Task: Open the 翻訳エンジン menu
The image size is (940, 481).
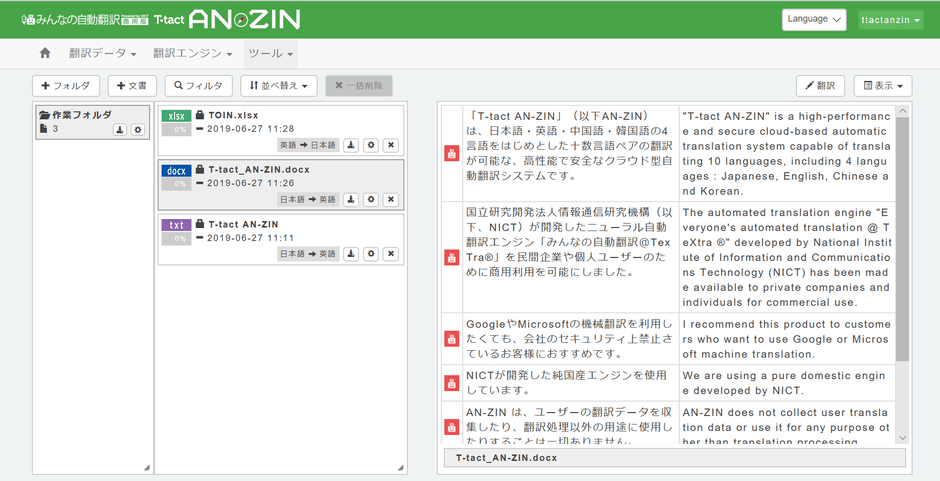Action: pos(192,53)
